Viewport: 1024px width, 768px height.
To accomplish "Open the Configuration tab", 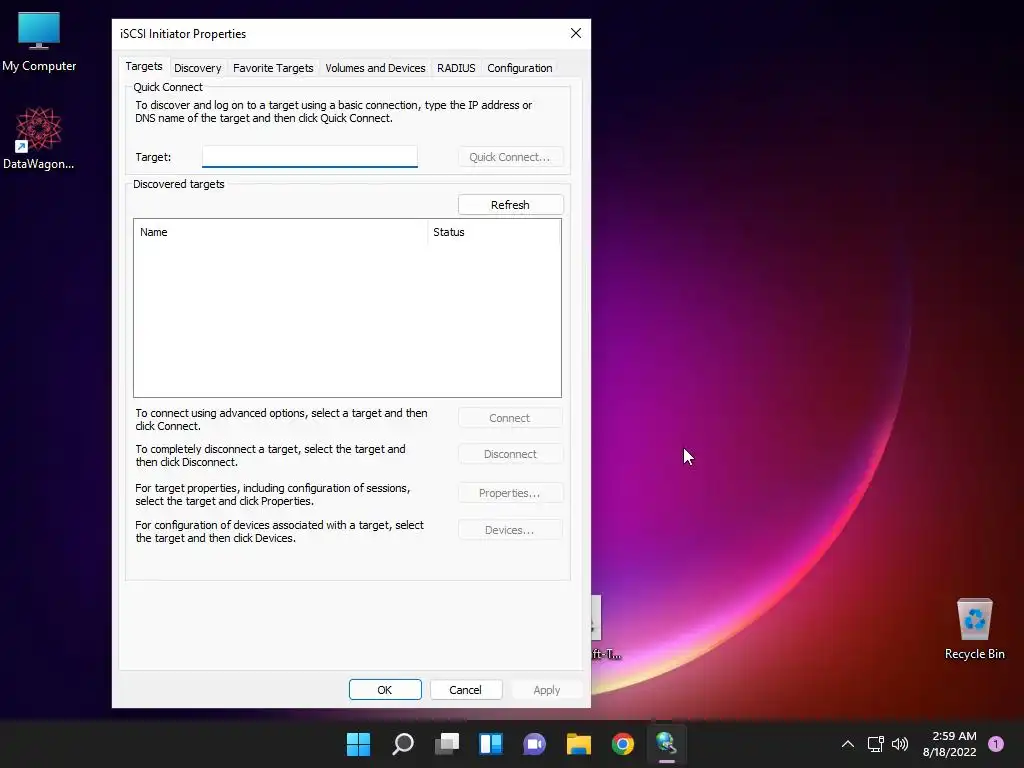I will point(520,68).
